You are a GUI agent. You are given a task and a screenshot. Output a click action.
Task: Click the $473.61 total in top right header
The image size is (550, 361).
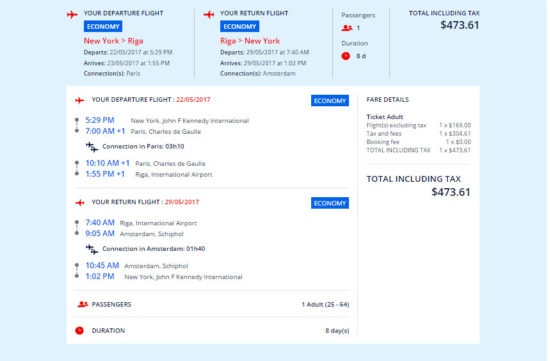point(460,25)
